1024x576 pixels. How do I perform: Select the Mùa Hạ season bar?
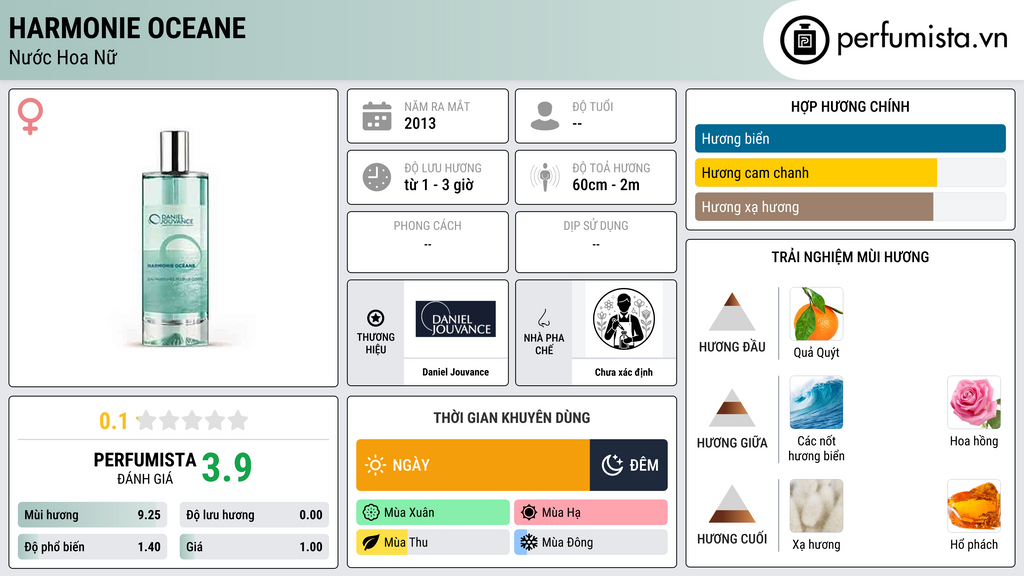pyautogui.click(x=591, y=513)
